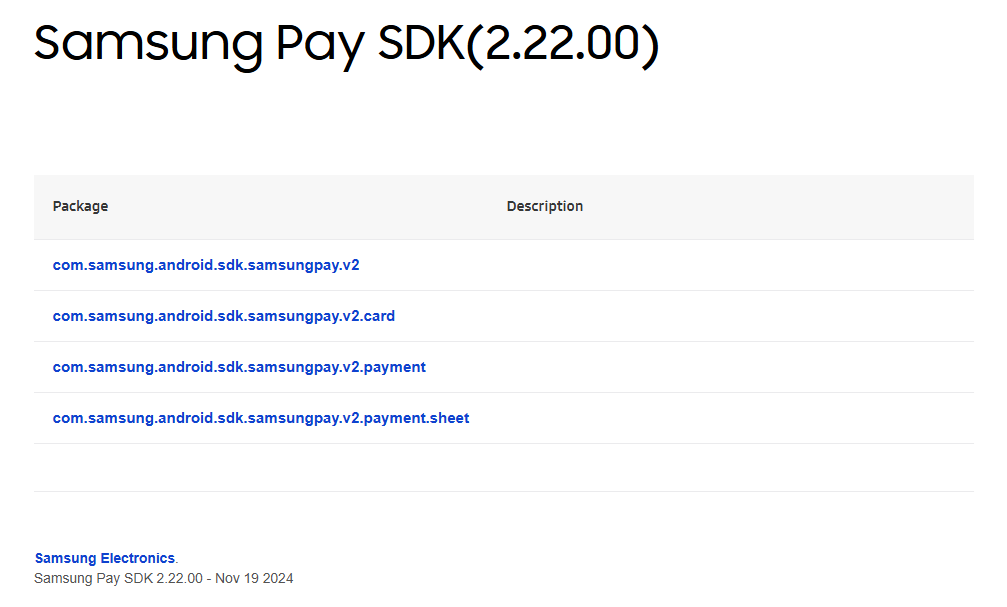This screenshot has height=607, width=1007.
Task: Click the version number (2.22.00) in the title
Action: click(x=562, y=44)
